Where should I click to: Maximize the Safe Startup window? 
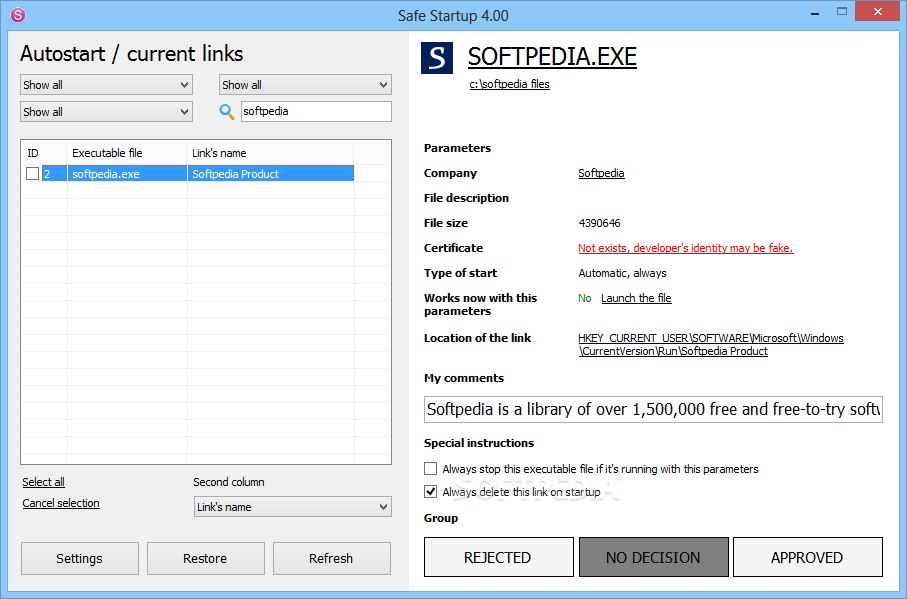coord(842,12)
